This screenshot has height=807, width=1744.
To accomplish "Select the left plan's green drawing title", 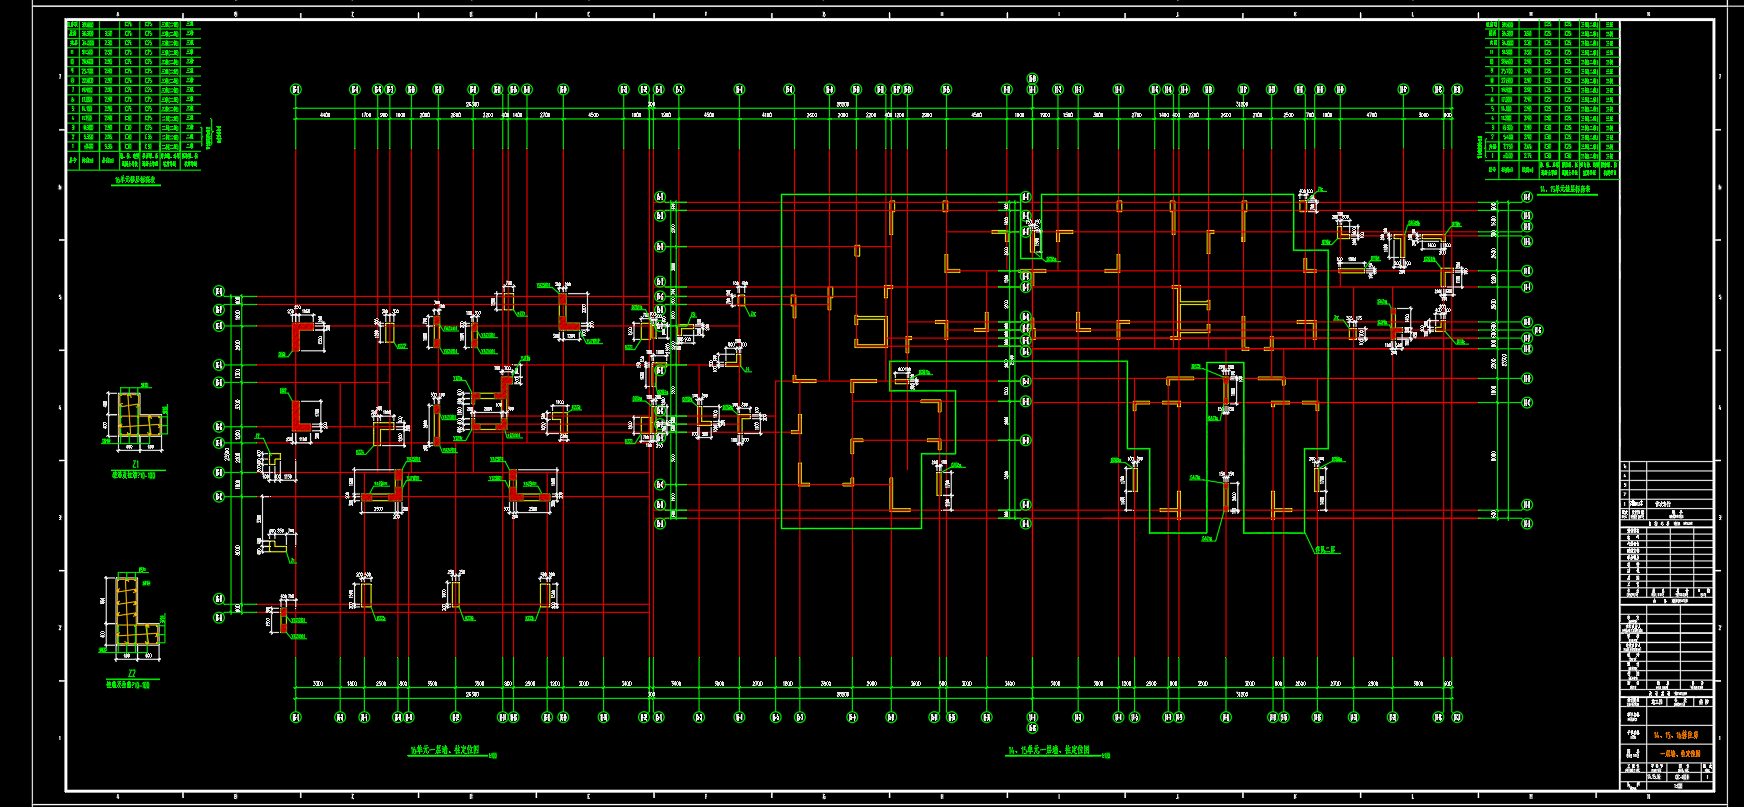I will [445, 750].
